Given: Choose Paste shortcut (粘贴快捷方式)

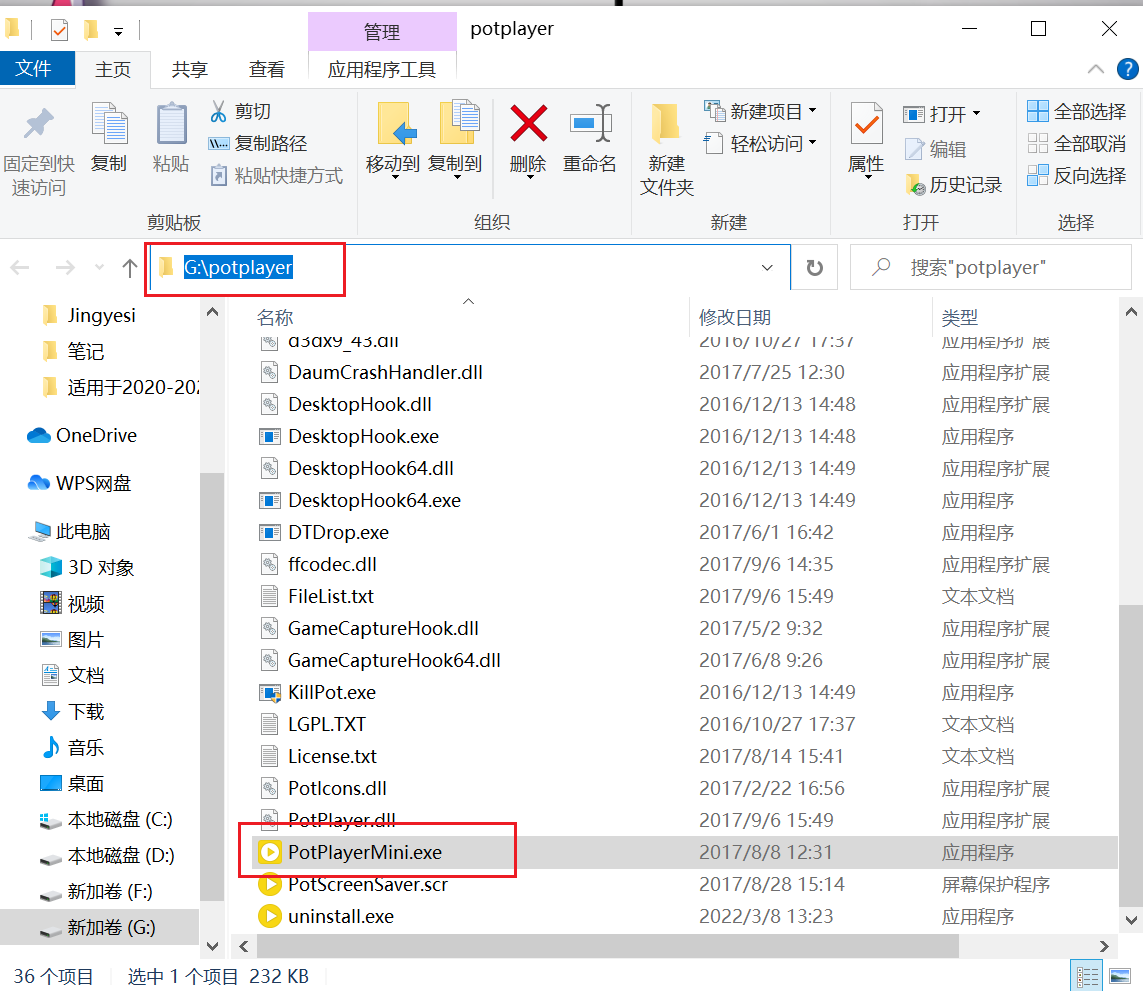Looking at the screenshot, I should coord(276,176).
